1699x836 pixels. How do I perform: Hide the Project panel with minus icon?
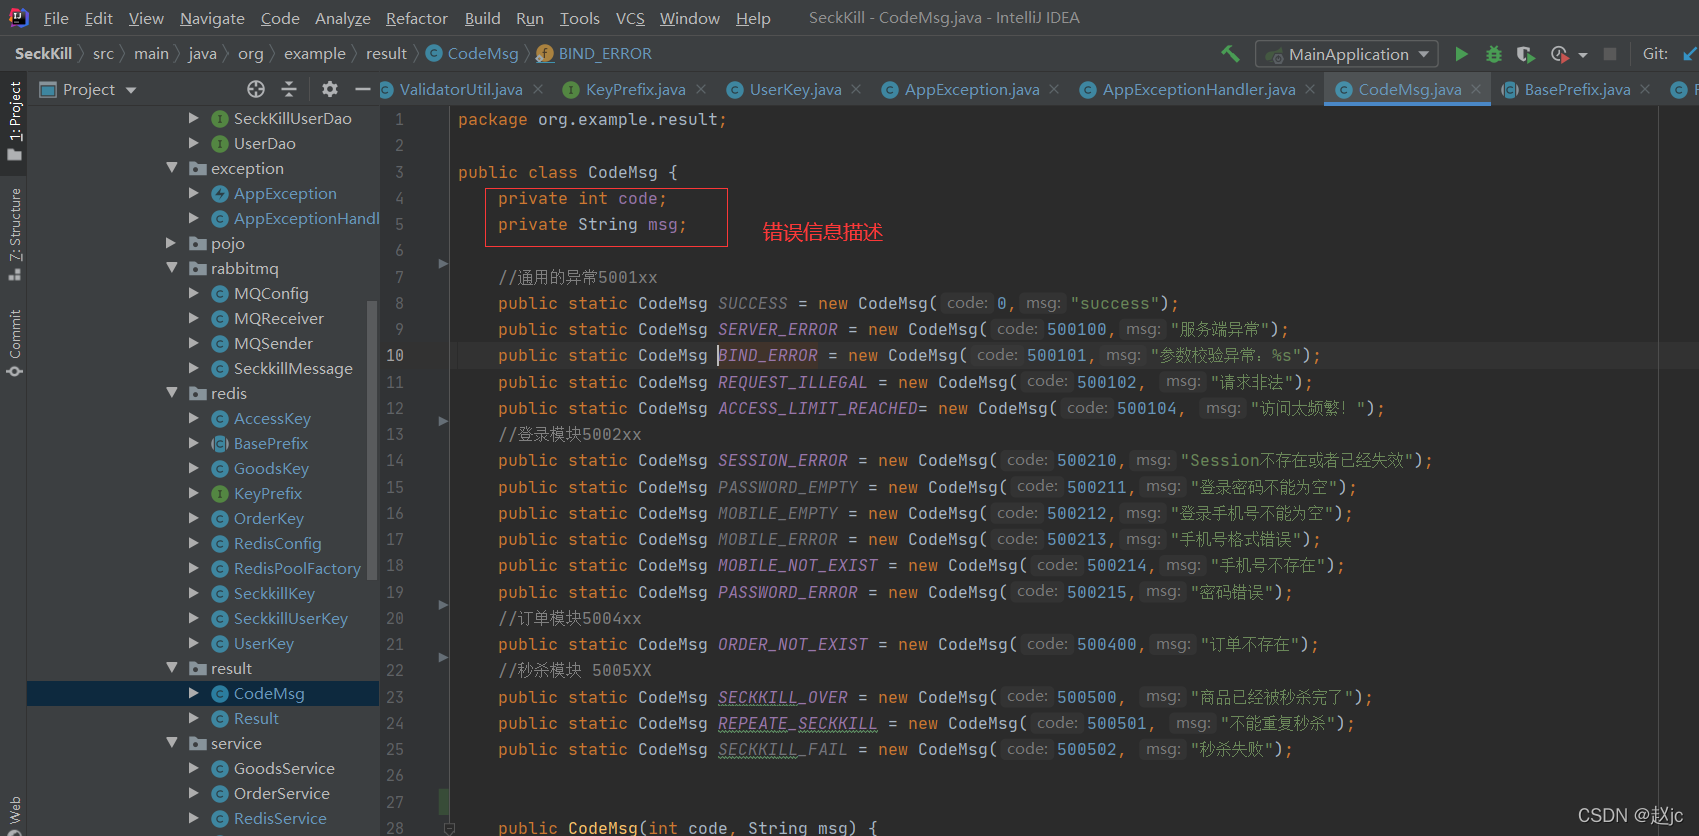[362, 89]
